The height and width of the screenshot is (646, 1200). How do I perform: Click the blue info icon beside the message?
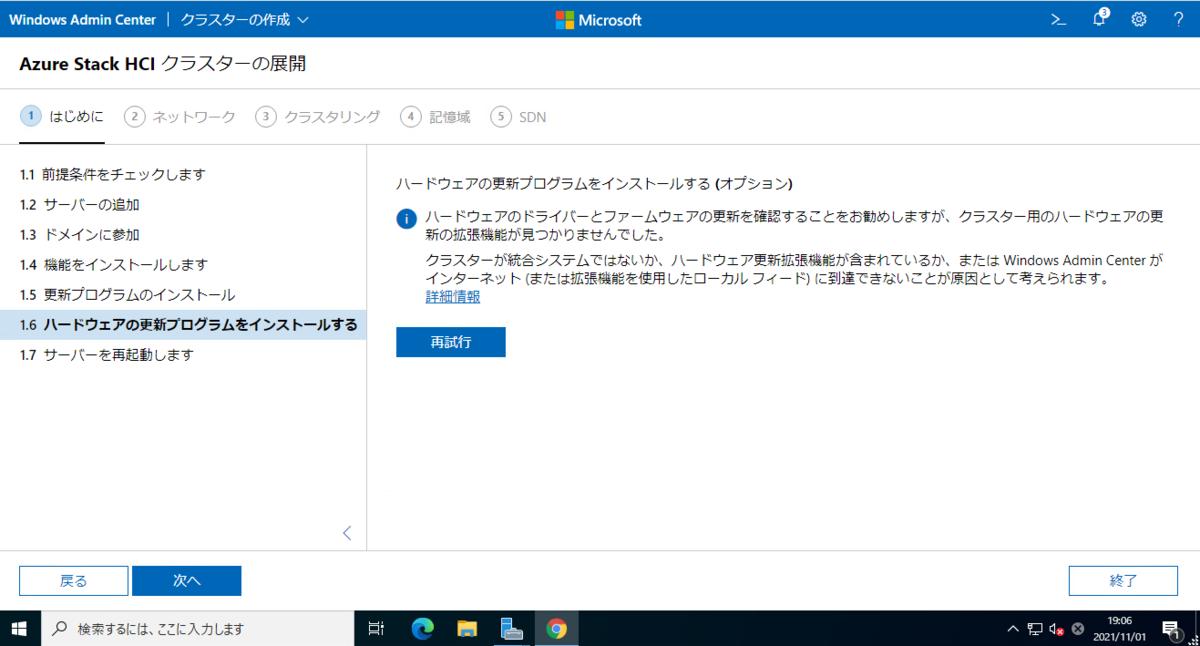[x=406, y=219]
